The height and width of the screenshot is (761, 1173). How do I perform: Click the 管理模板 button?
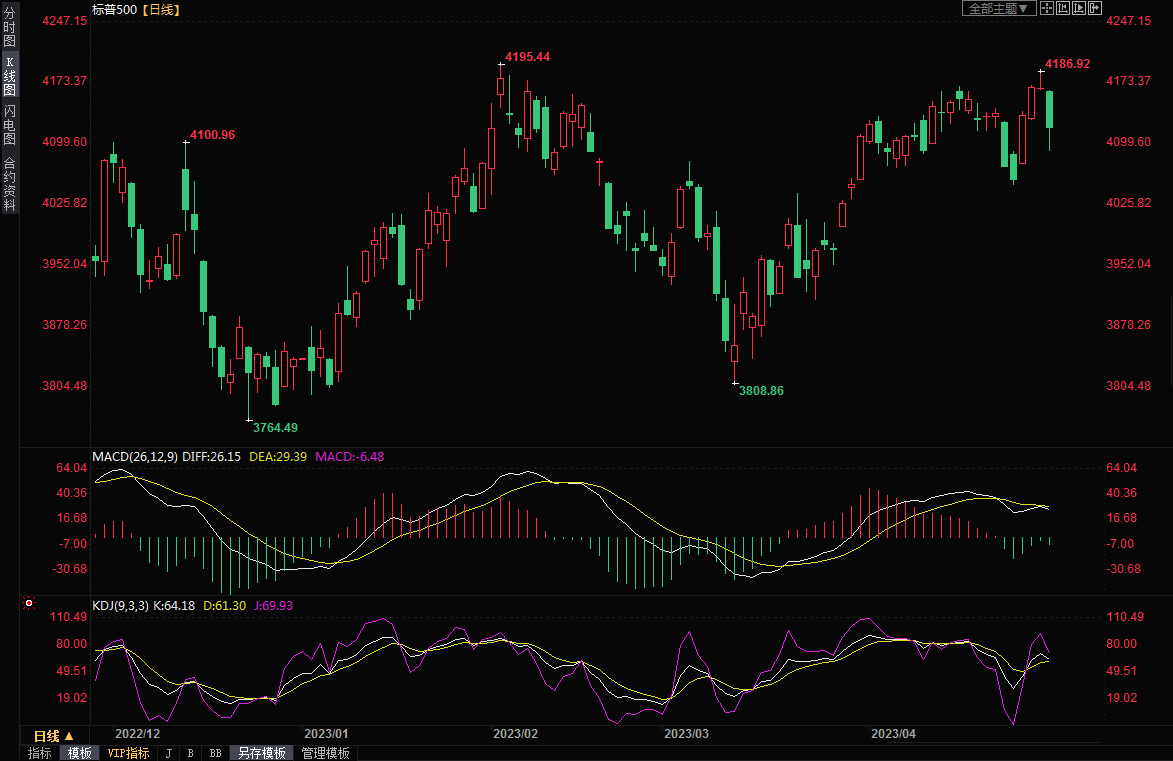coord(326,753)
